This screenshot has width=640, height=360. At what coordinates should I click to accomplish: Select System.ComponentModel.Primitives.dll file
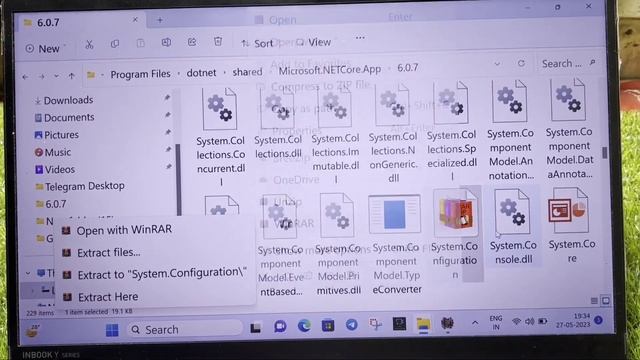point(338,244)
